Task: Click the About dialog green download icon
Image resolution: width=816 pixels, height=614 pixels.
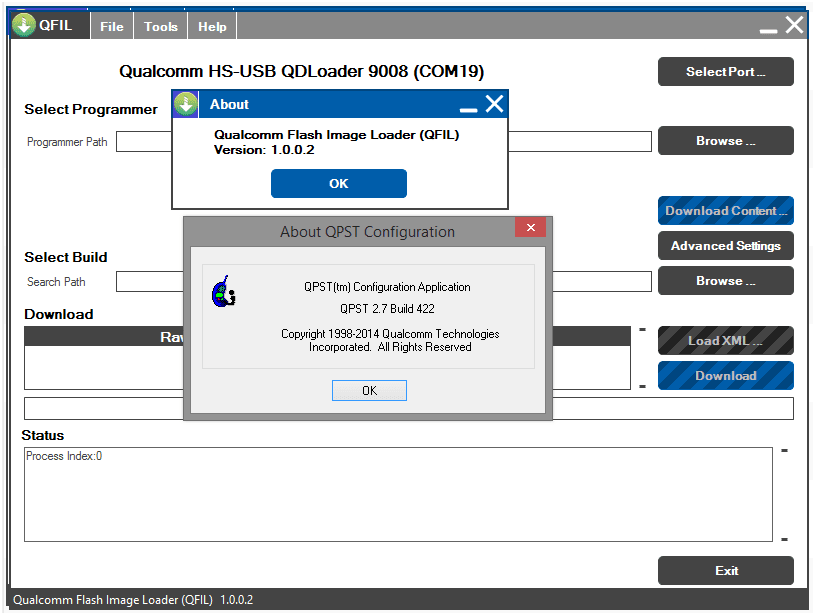Action: point(185,104)
